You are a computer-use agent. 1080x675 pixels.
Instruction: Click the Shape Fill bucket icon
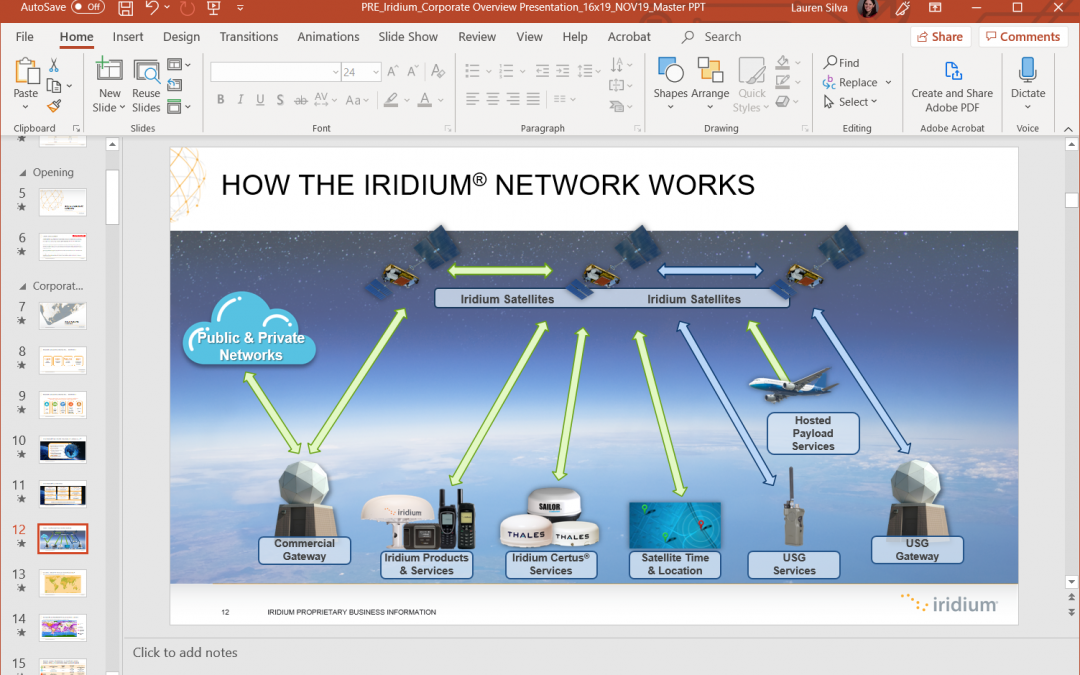tap(782, 62)
